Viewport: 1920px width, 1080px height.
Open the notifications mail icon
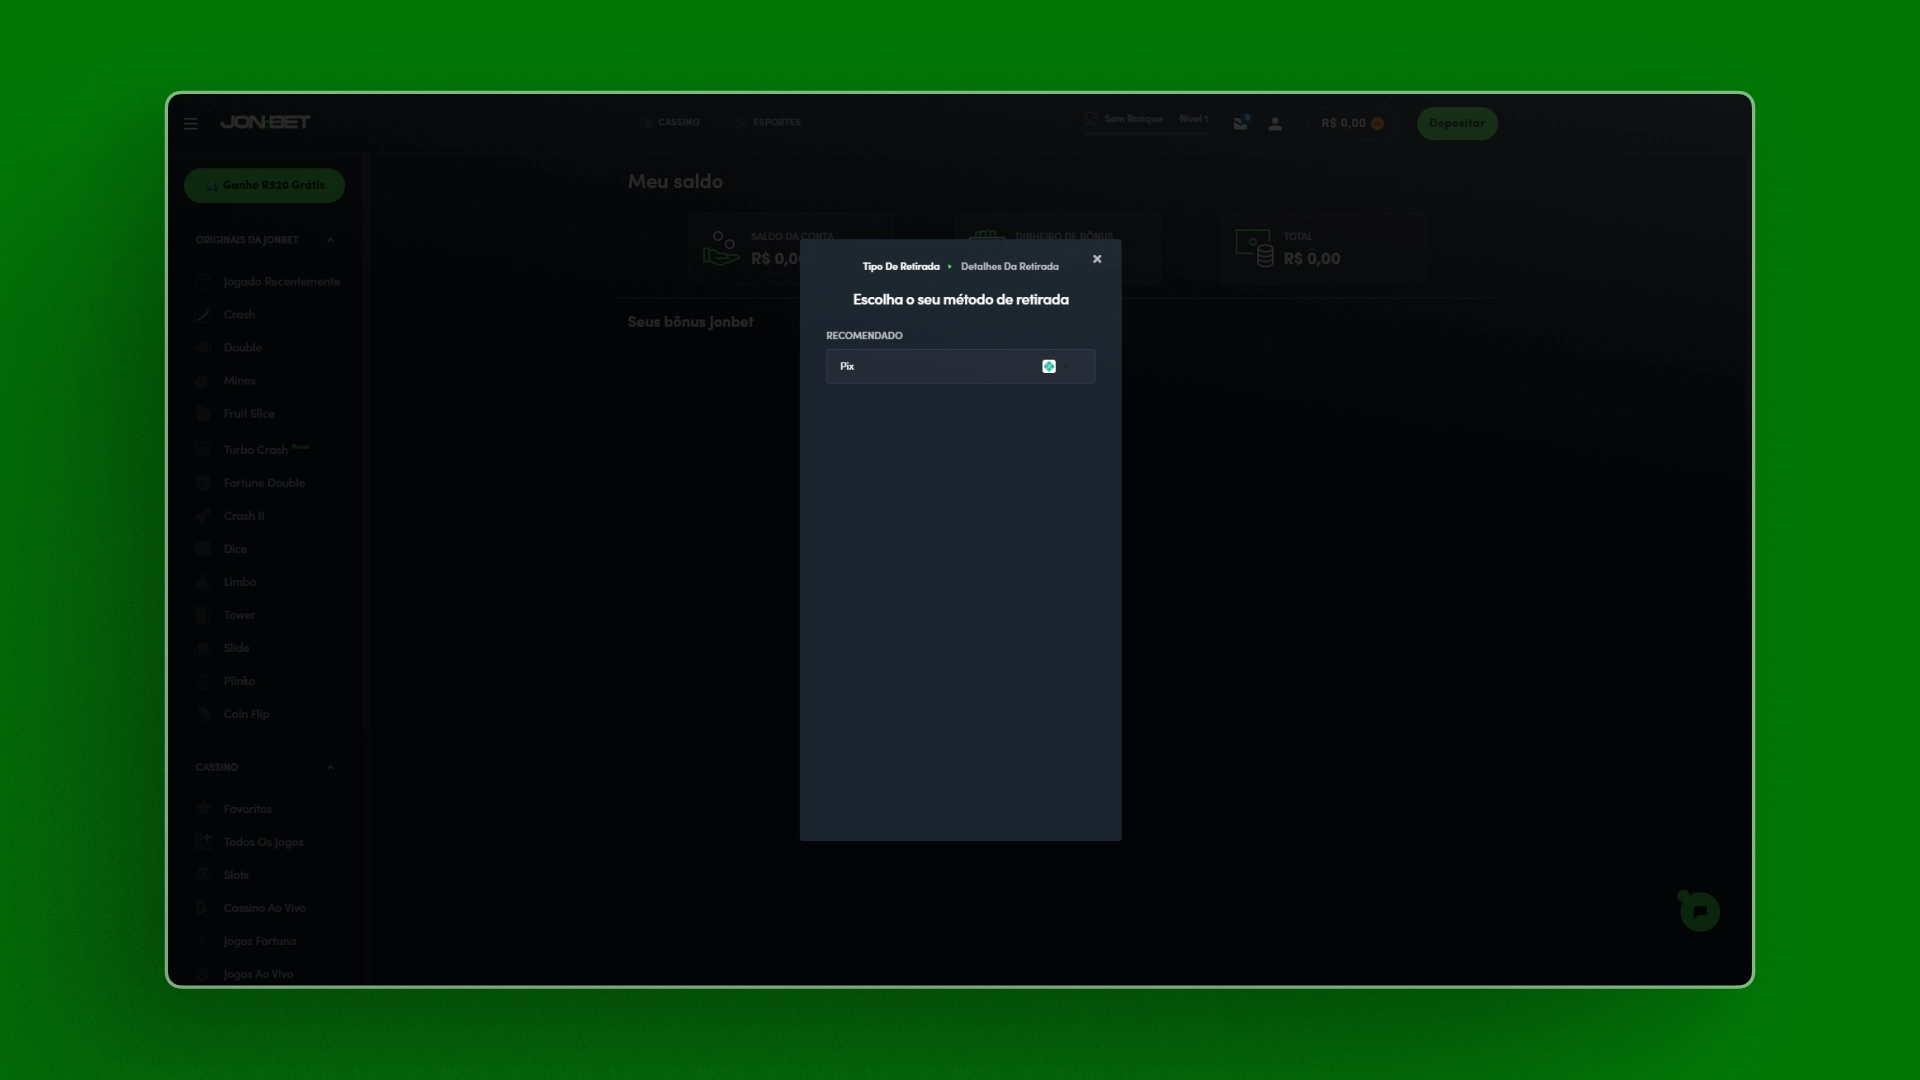(x=1241, y=123)
